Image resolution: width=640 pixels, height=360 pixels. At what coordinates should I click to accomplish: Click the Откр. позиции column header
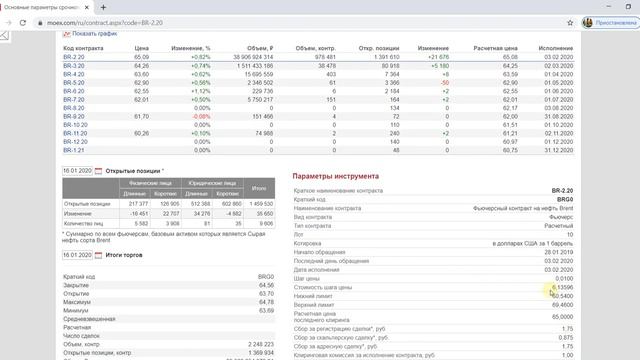379,48
